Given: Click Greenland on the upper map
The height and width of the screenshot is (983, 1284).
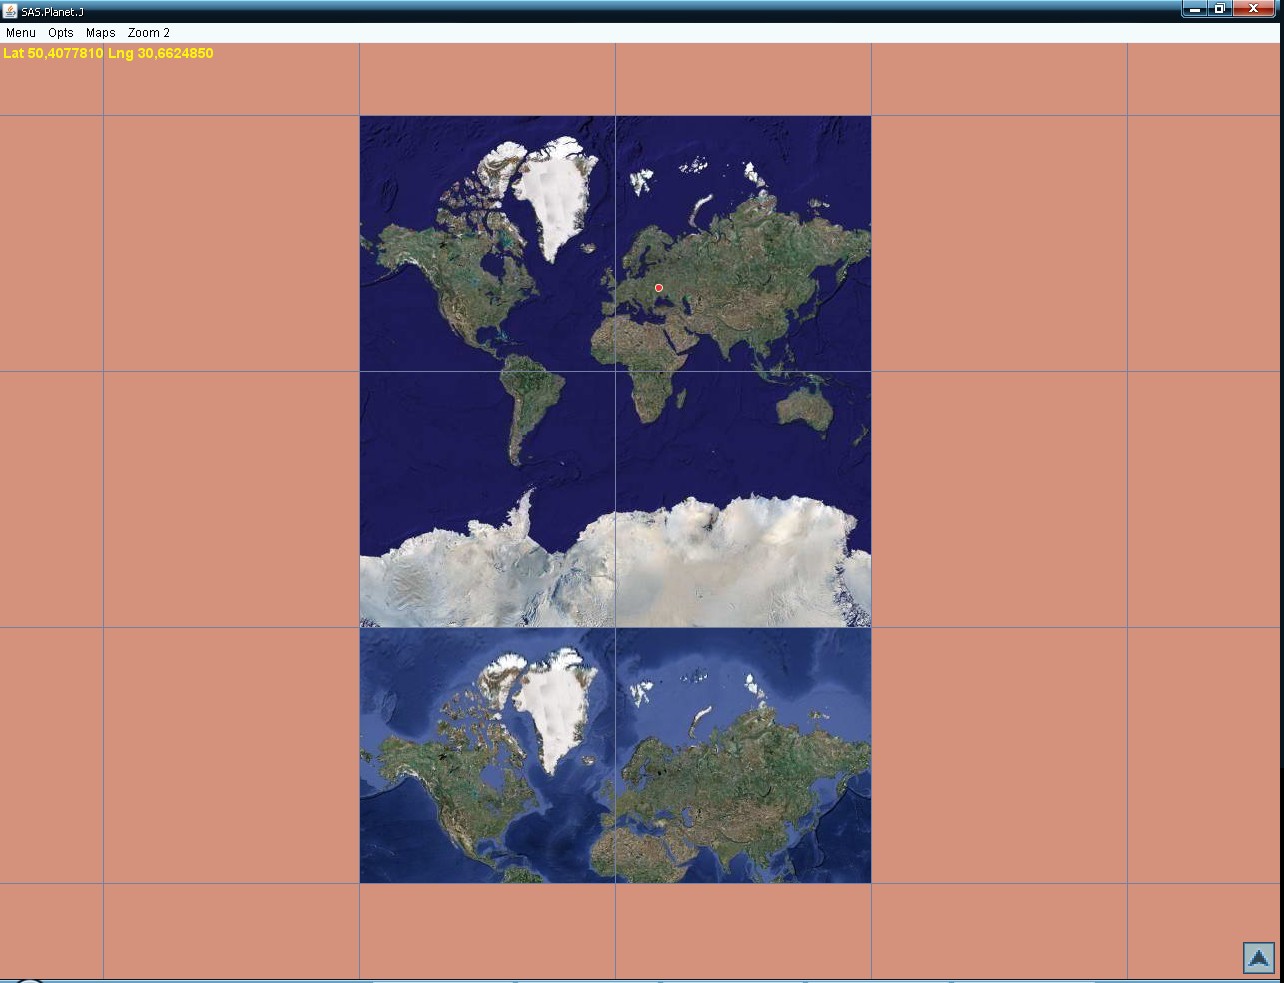Looking at the screenshot, I should [550, 195].
